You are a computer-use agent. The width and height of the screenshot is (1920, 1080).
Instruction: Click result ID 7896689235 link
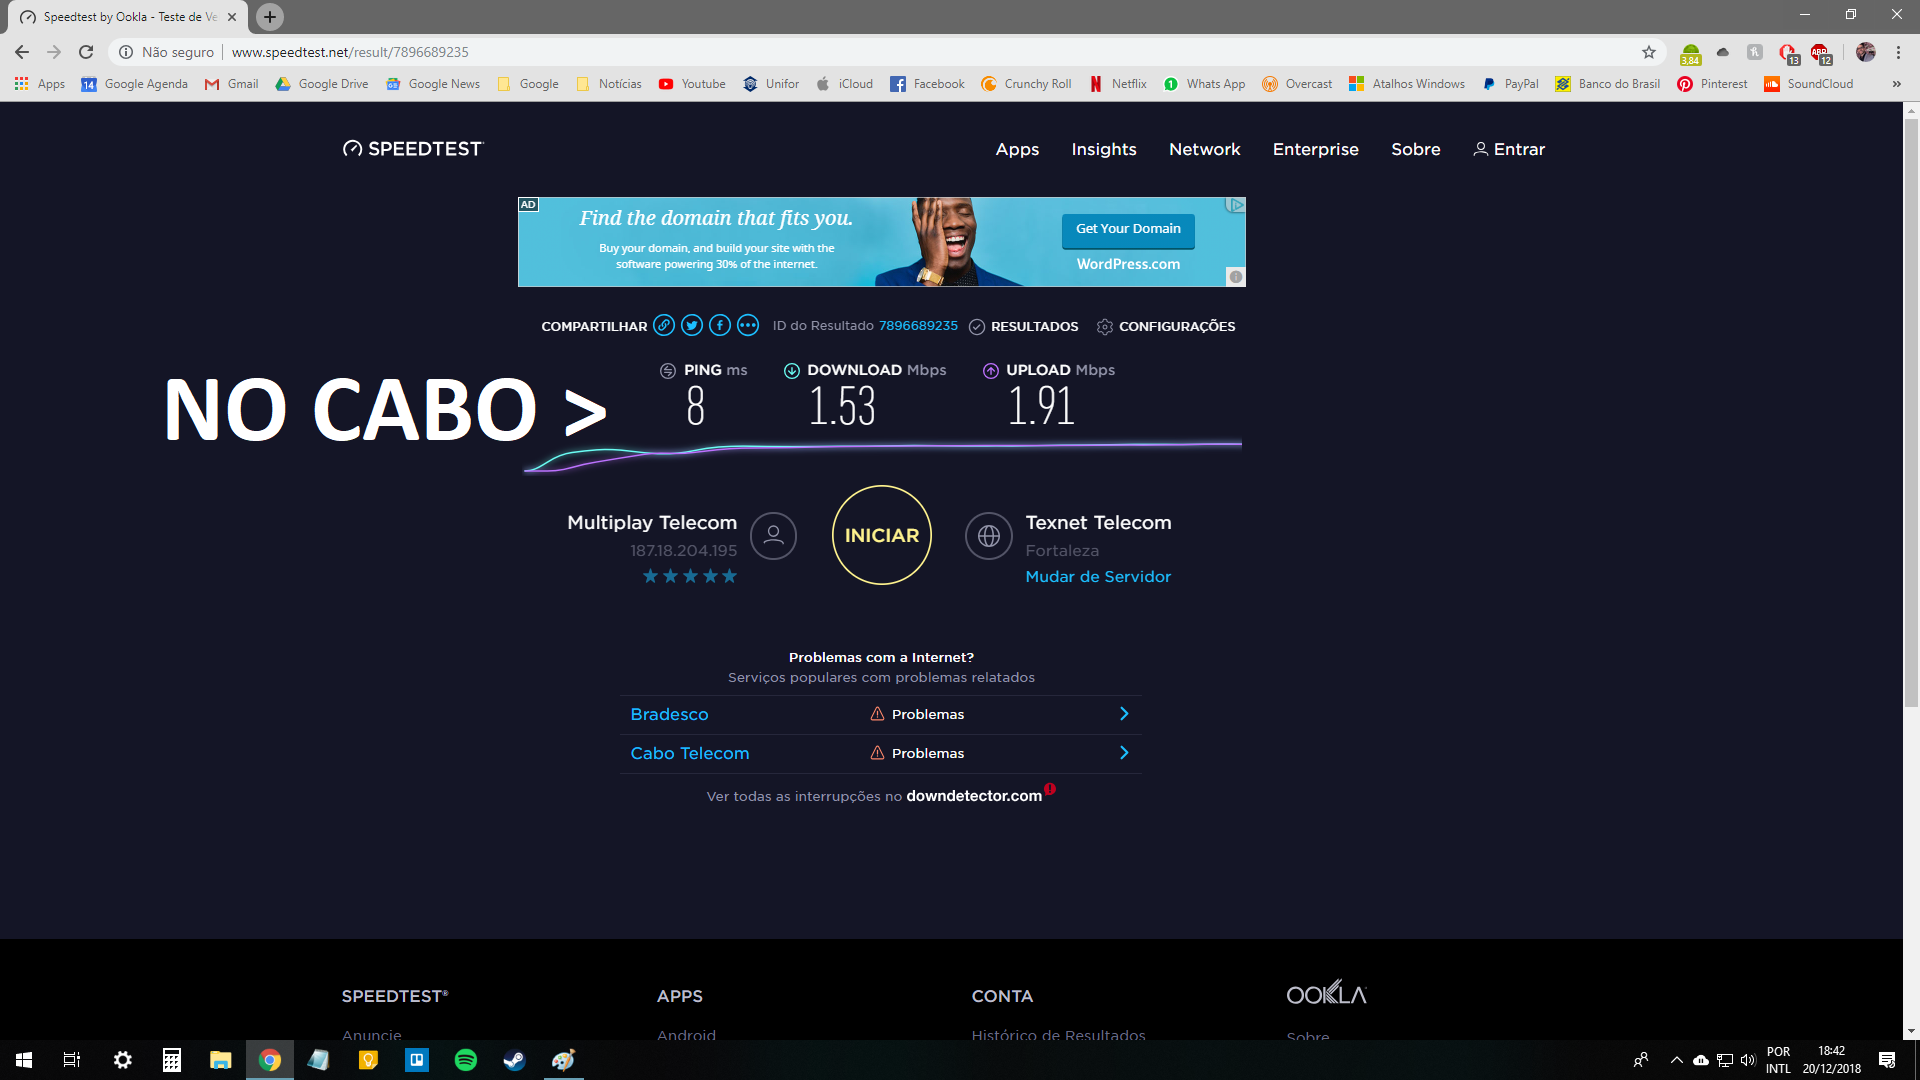(918, 326)
